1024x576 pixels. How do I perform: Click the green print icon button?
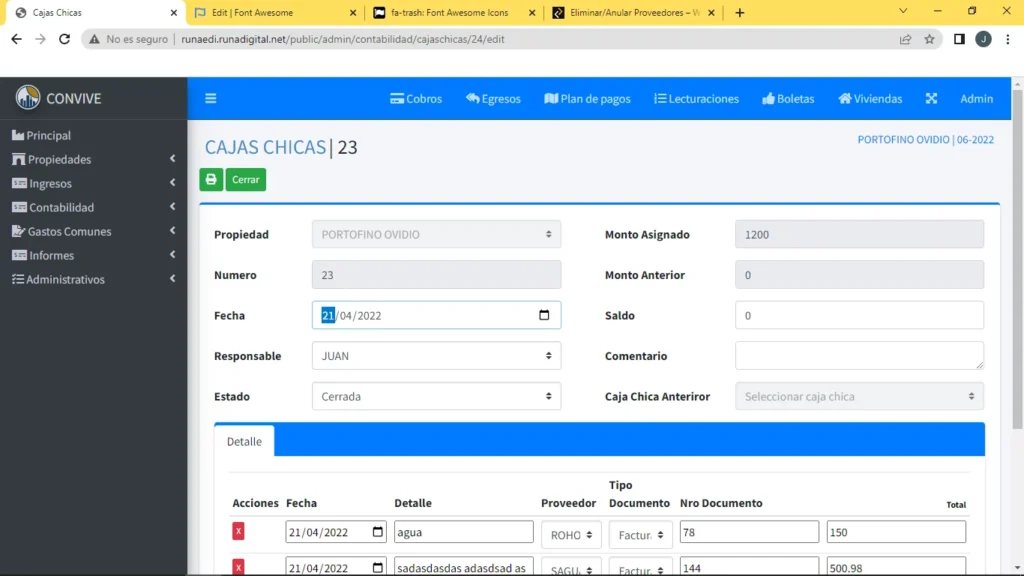(x=211, y=180)
